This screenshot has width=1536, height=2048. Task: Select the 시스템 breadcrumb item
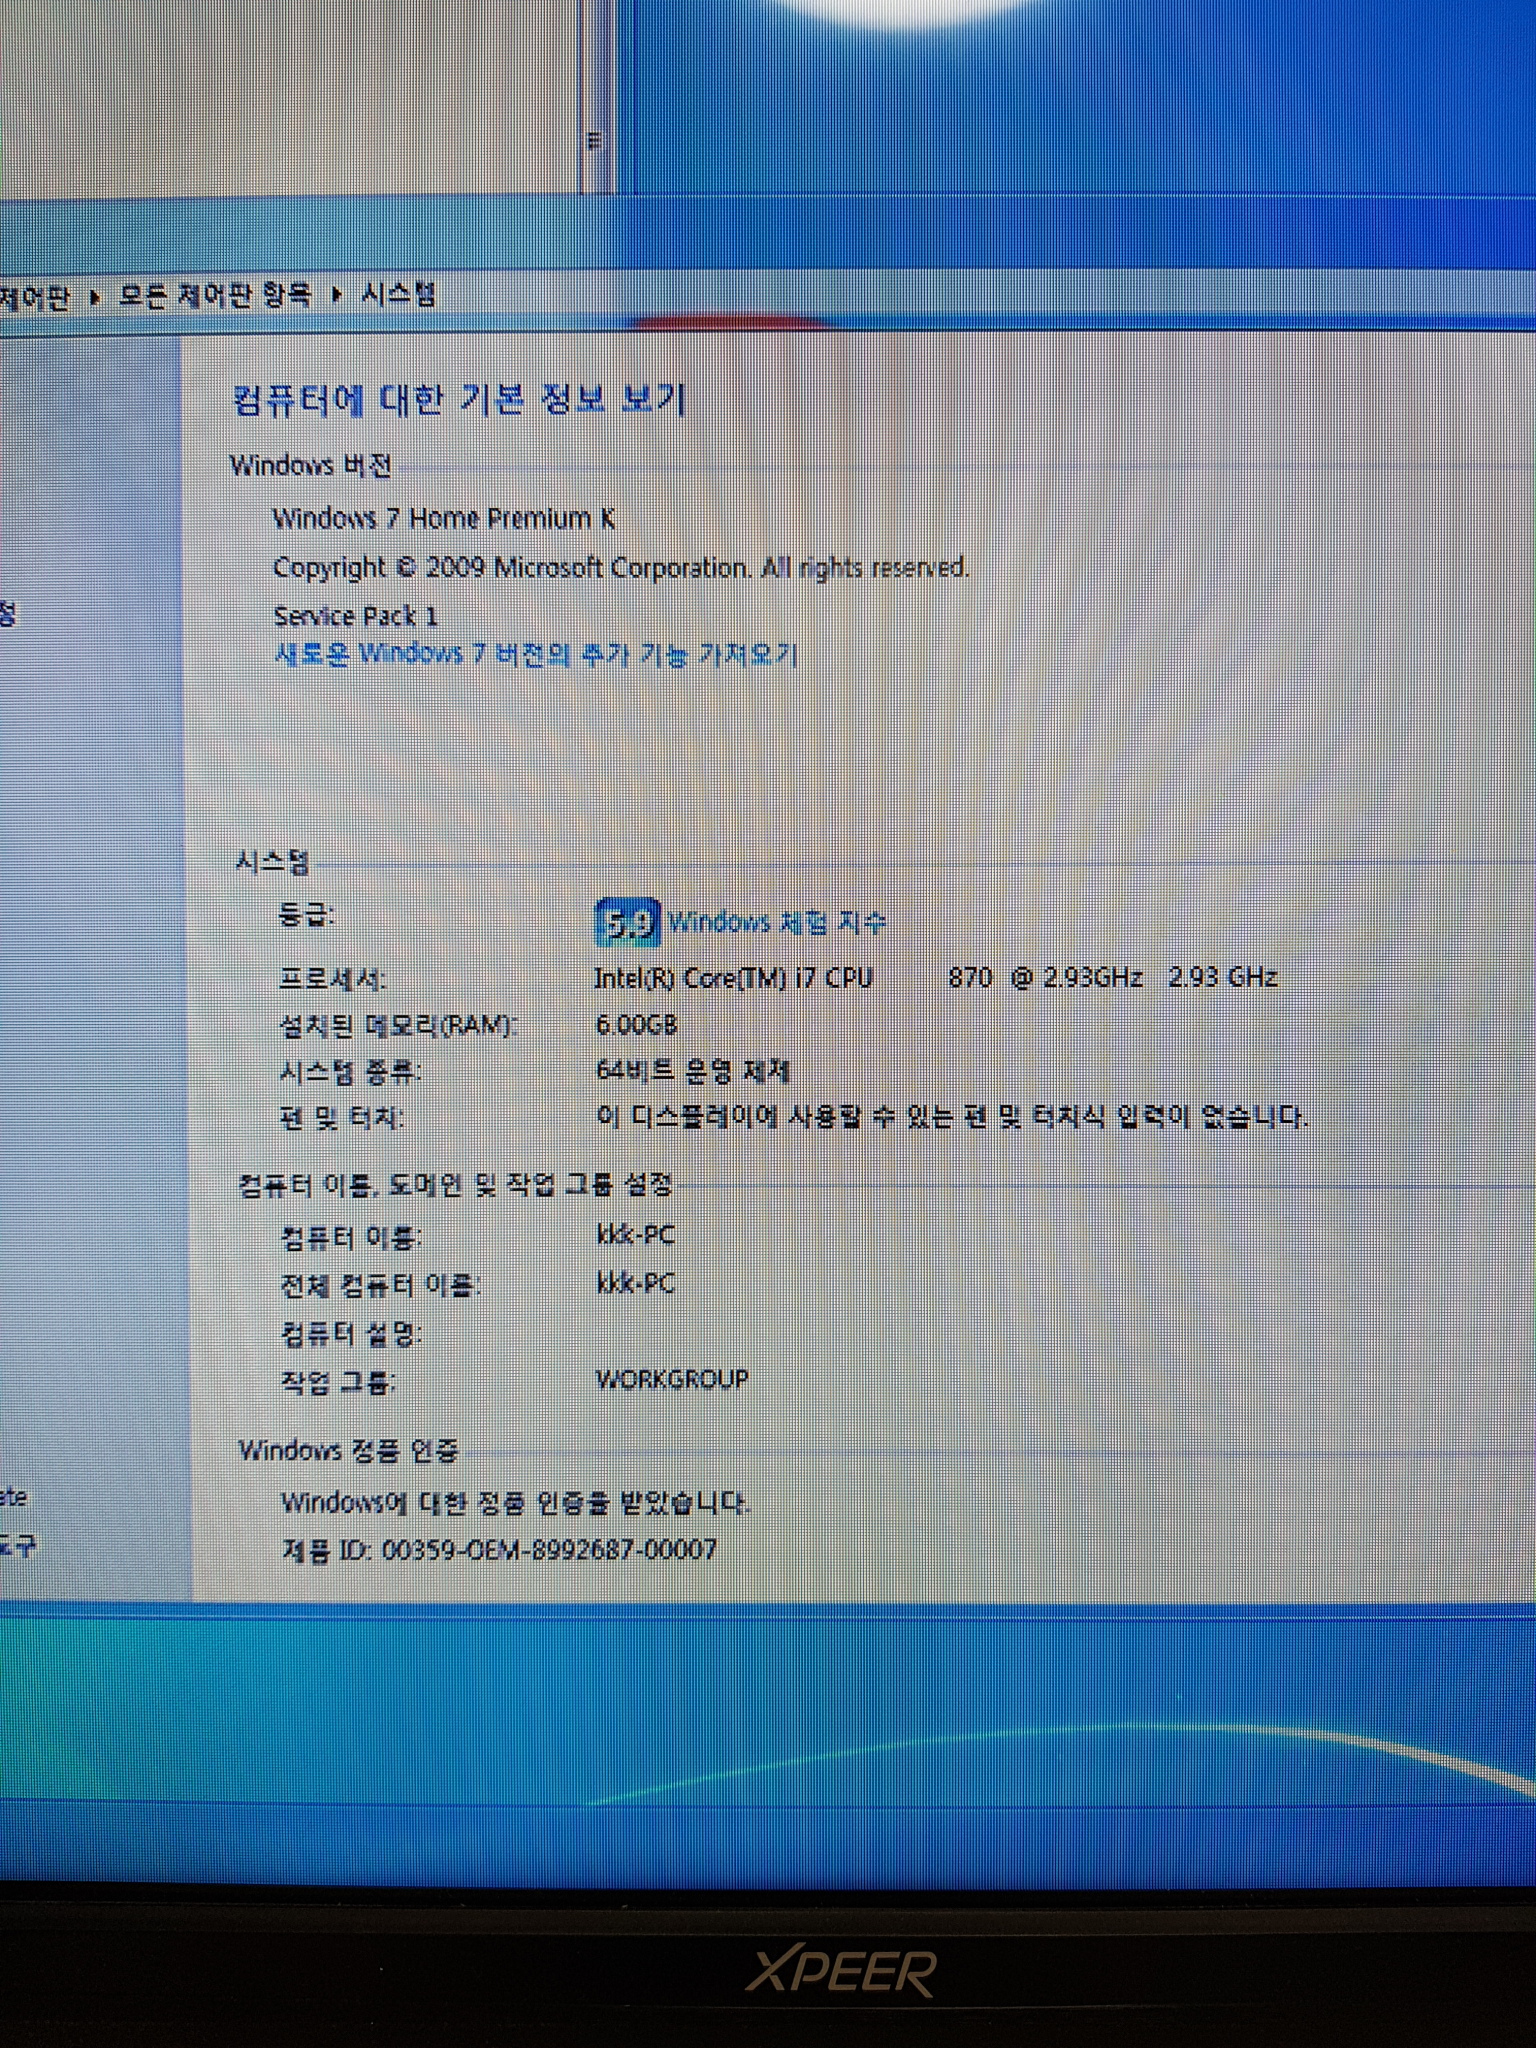398,294
